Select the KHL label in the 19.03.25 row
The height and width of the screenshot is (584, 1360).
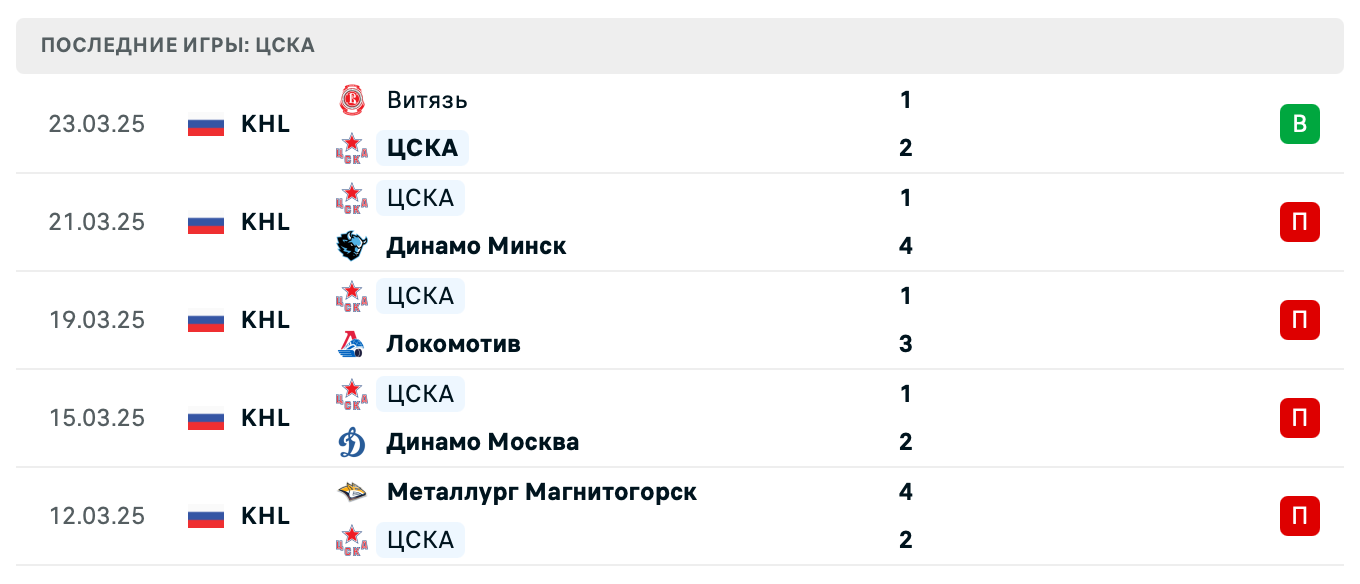point(265,320)
